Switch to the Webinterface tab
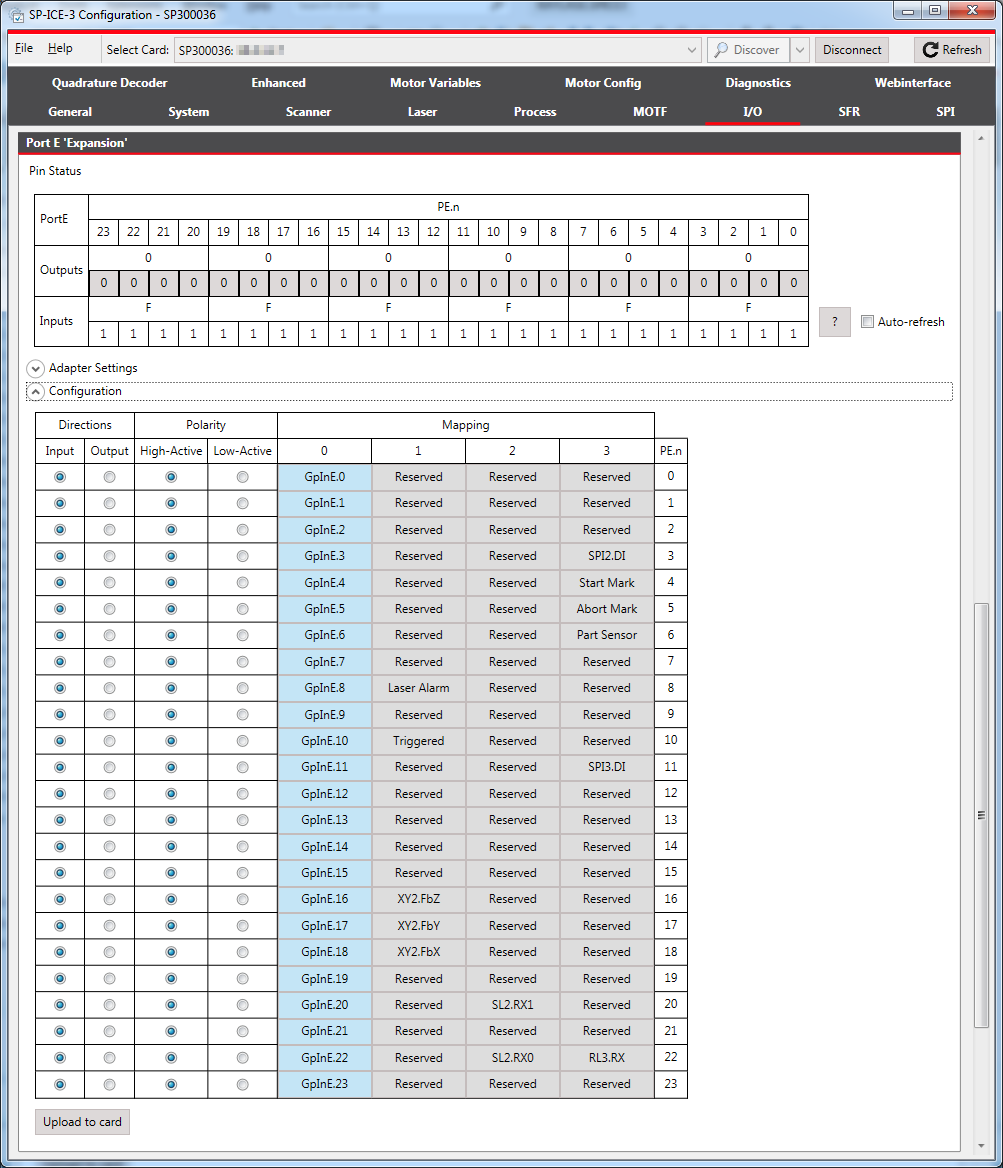Screen dimensions: 1003x1168 912,83
